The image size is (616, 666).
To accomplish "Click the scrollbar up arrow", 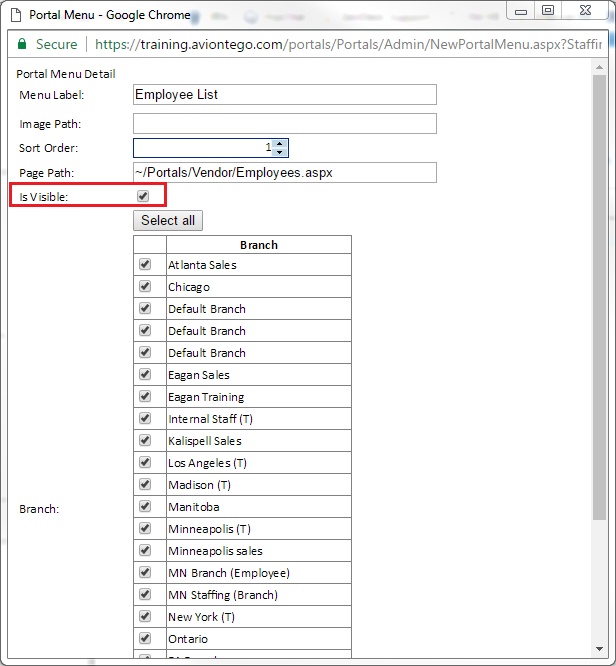I will tap(599, 67).
